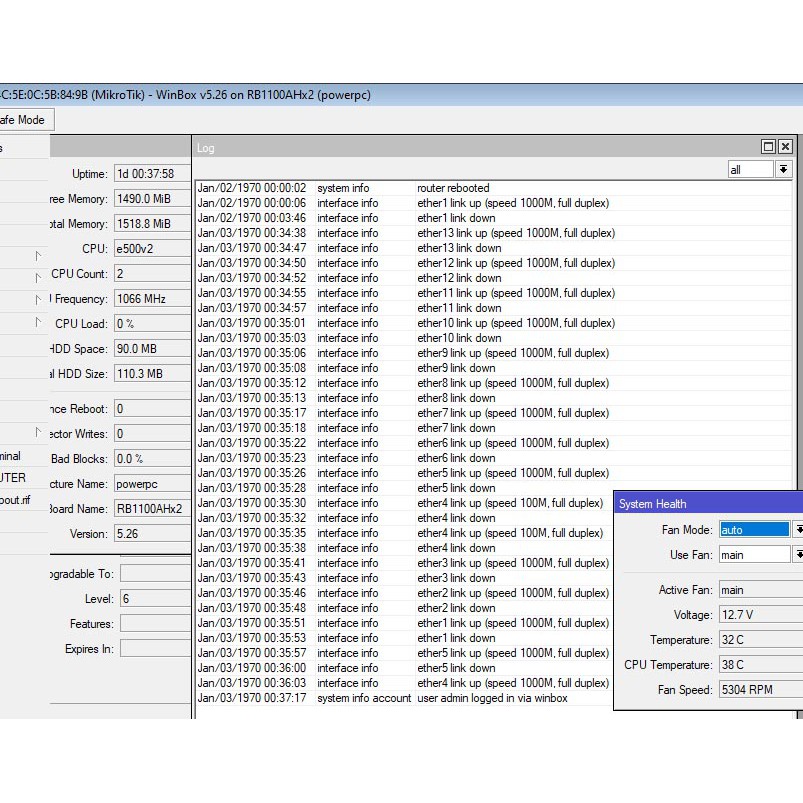Click the 'all' log filter field

749,170
